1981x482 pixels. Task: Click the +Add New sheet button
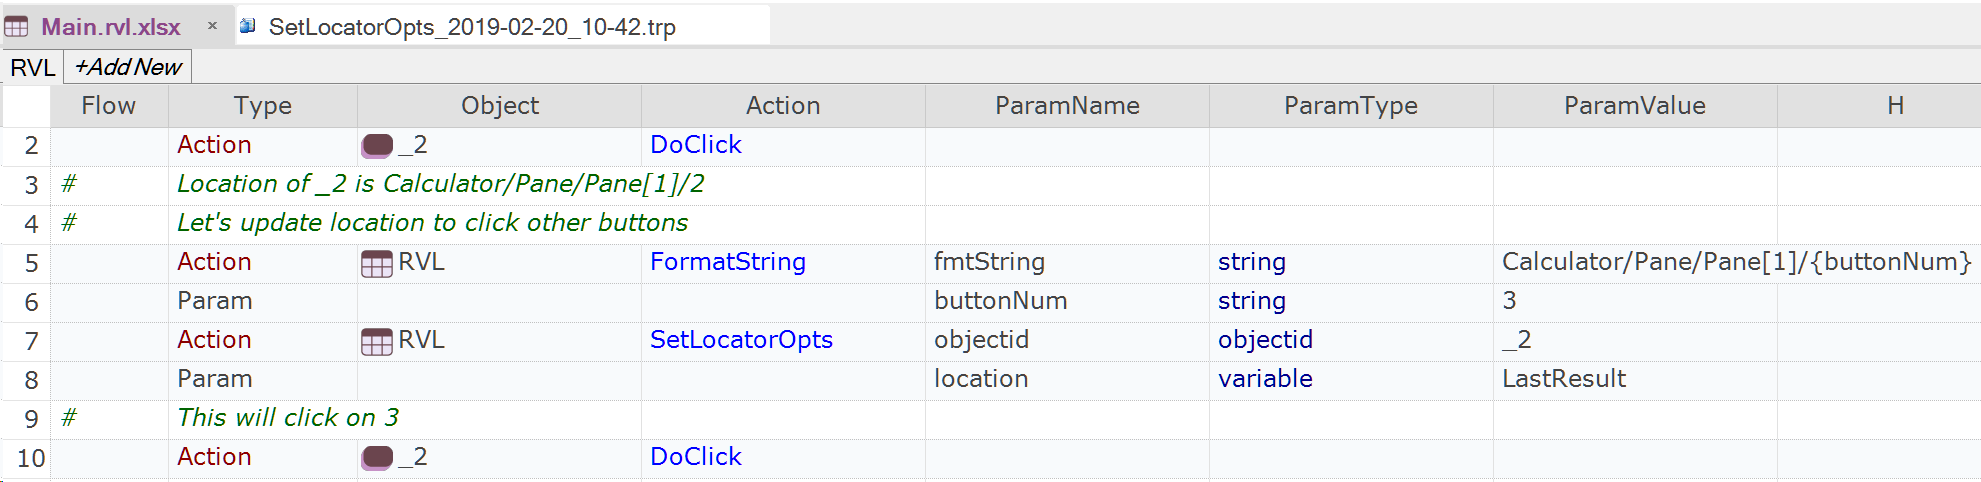[128, 67]
